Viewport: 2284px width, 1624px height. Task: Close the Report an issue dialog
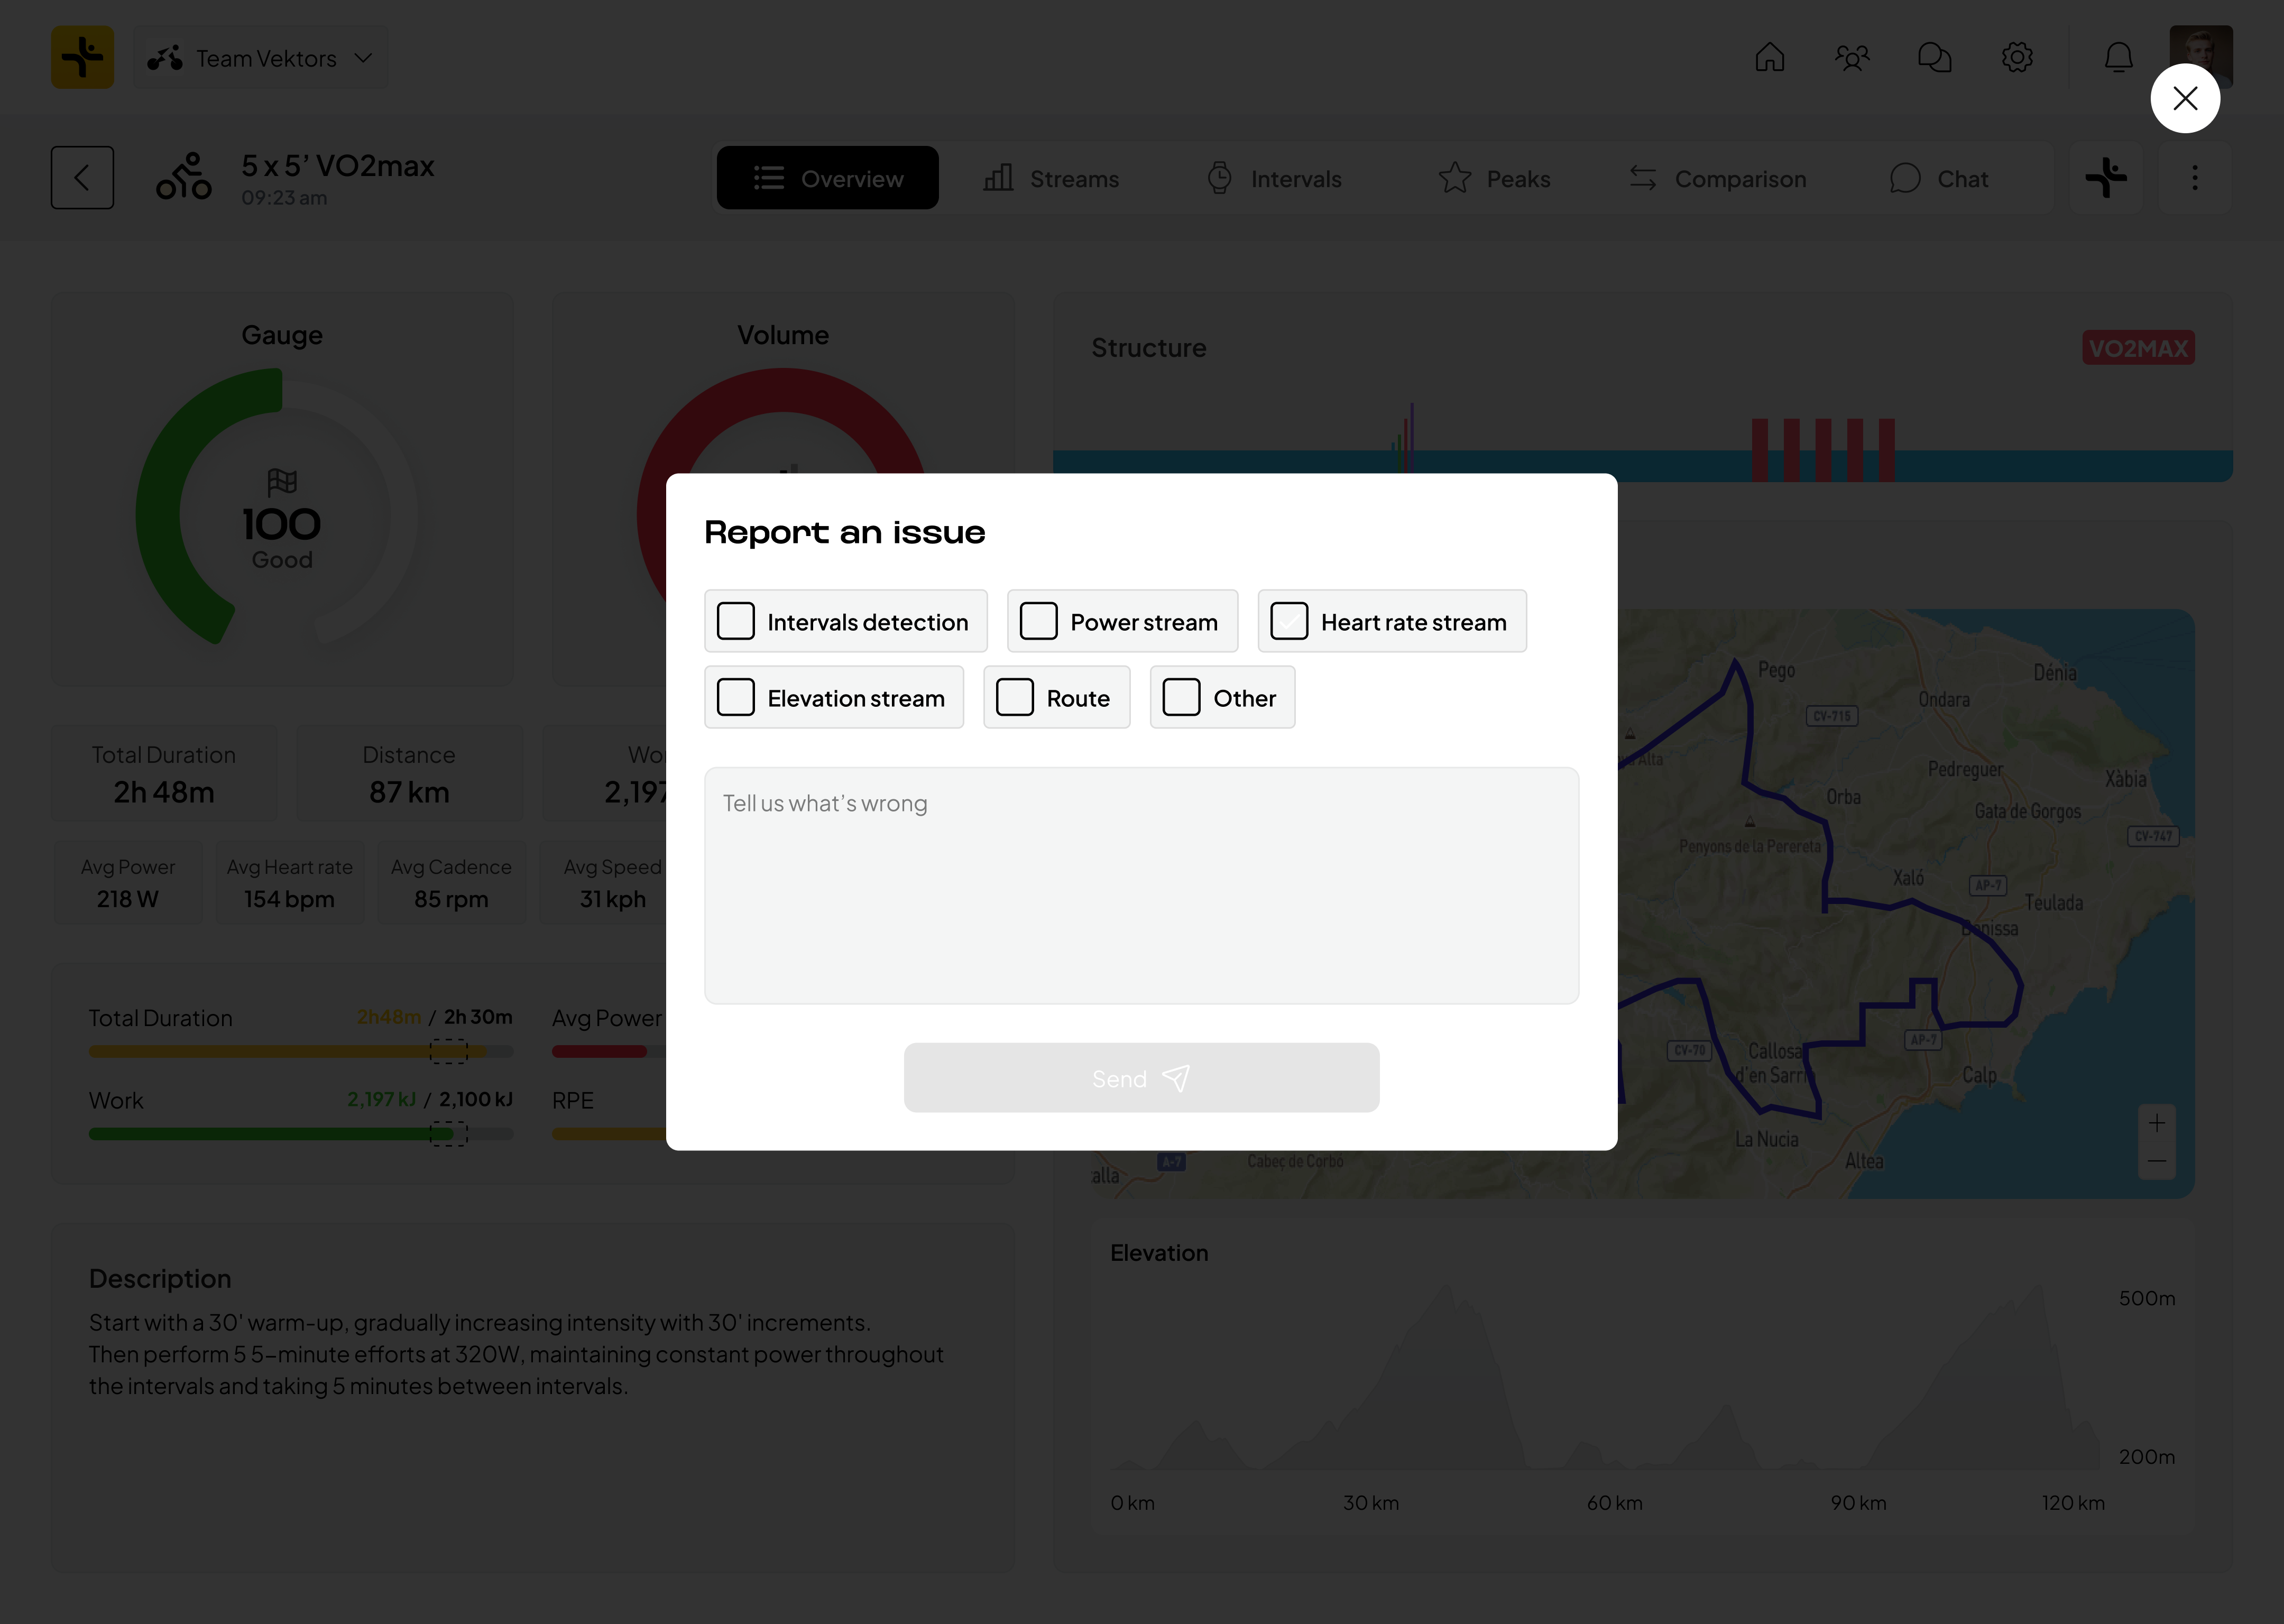(x=2185, y=98)
